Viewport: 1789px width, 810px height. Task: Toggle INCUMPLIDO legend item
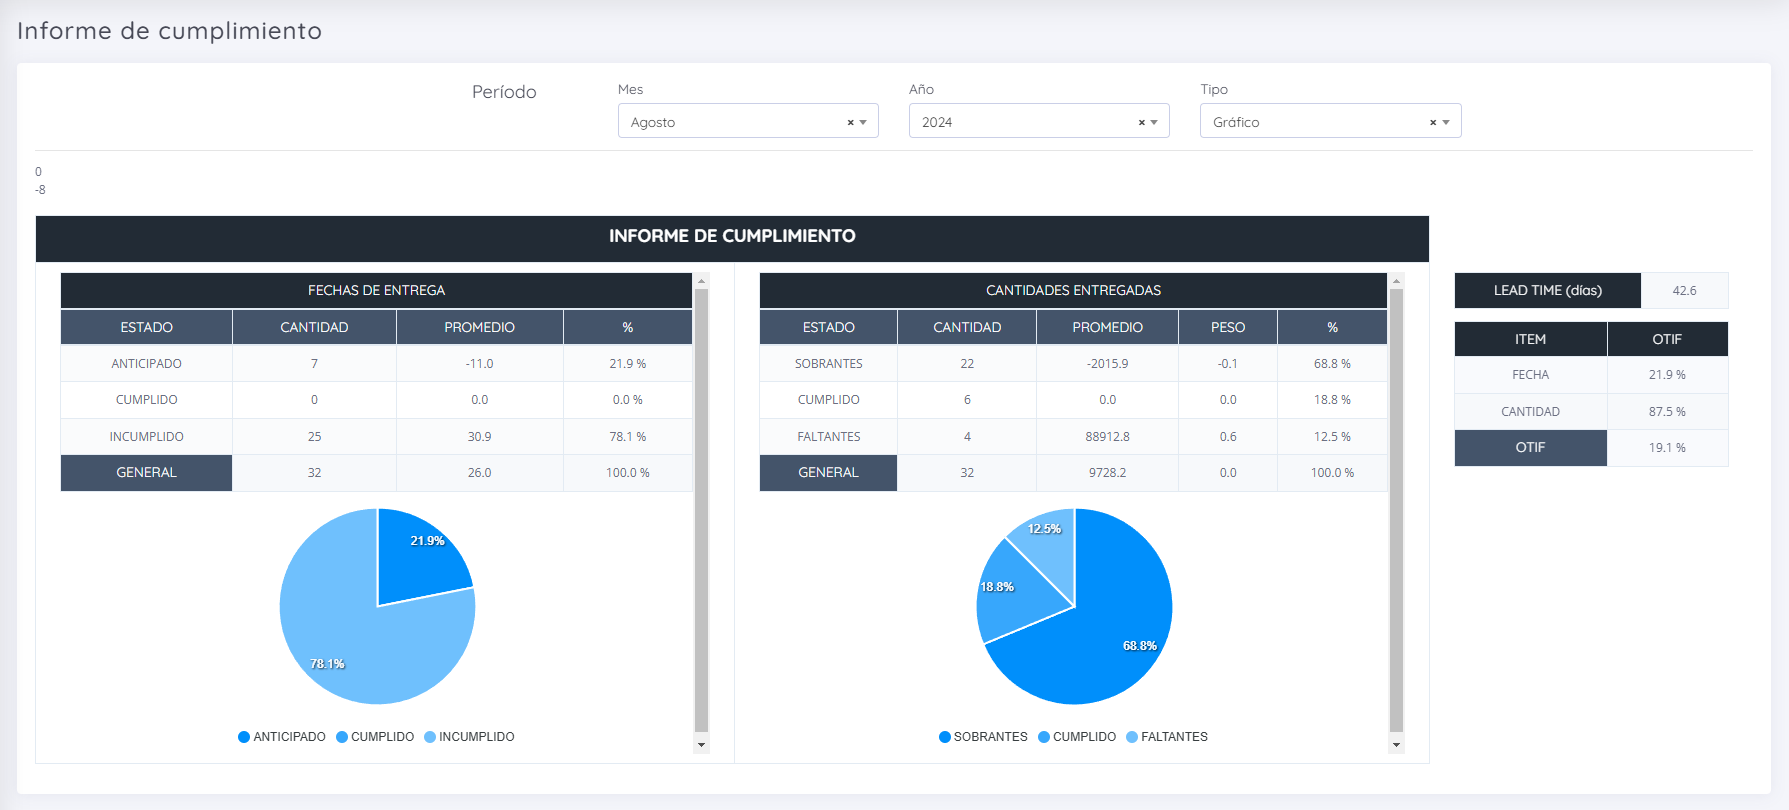[x=469, y=737]
